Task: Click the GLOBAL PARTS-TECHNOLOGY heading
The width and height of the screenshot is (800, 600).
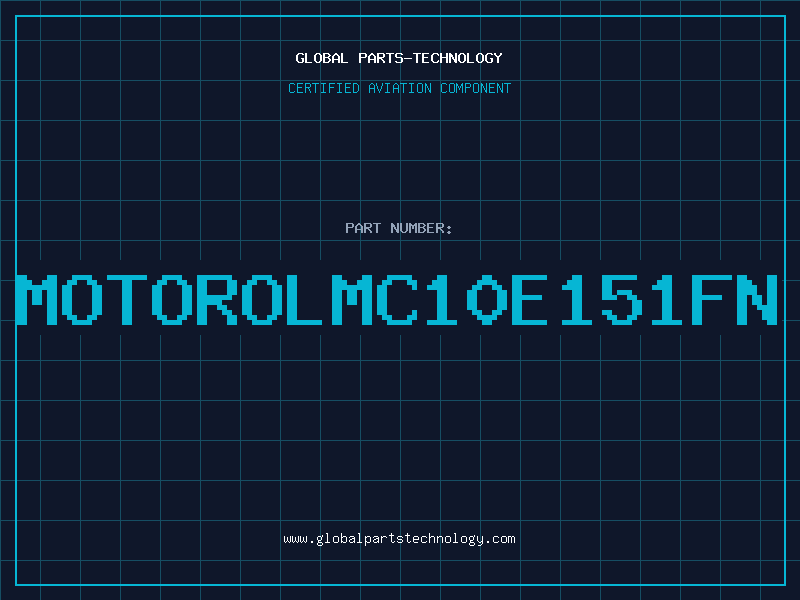Action: click(x=399, y=58)
